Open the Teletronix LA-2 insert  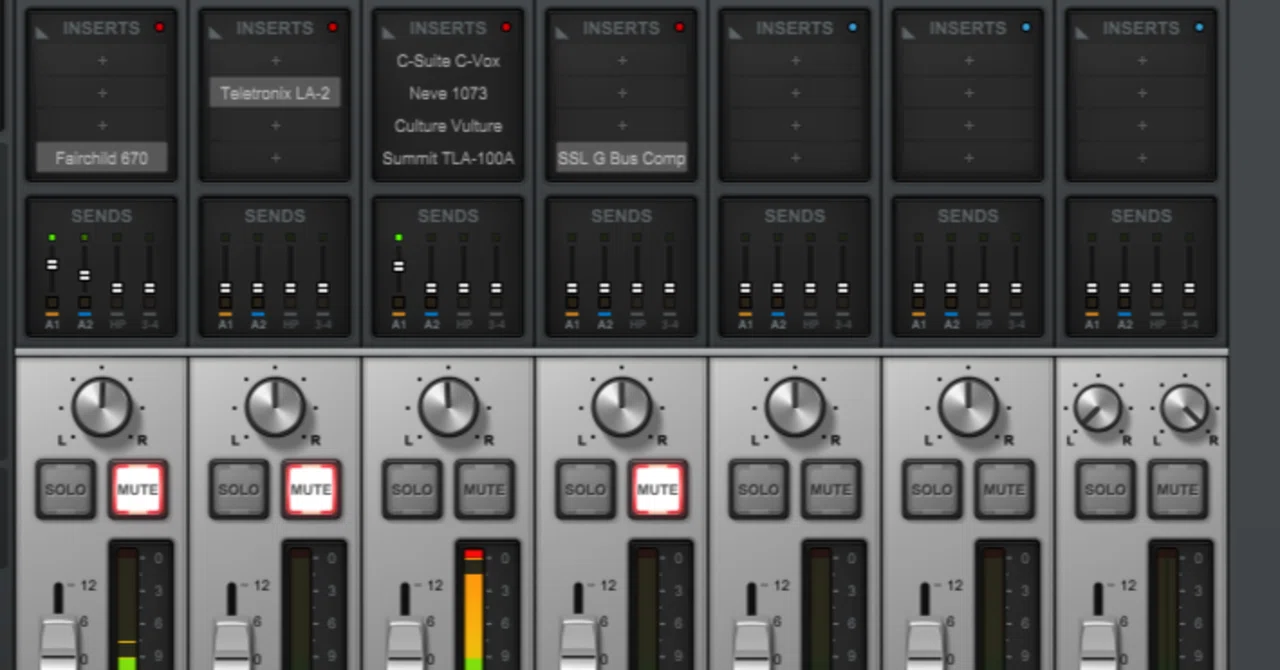(x=275, y=93)
